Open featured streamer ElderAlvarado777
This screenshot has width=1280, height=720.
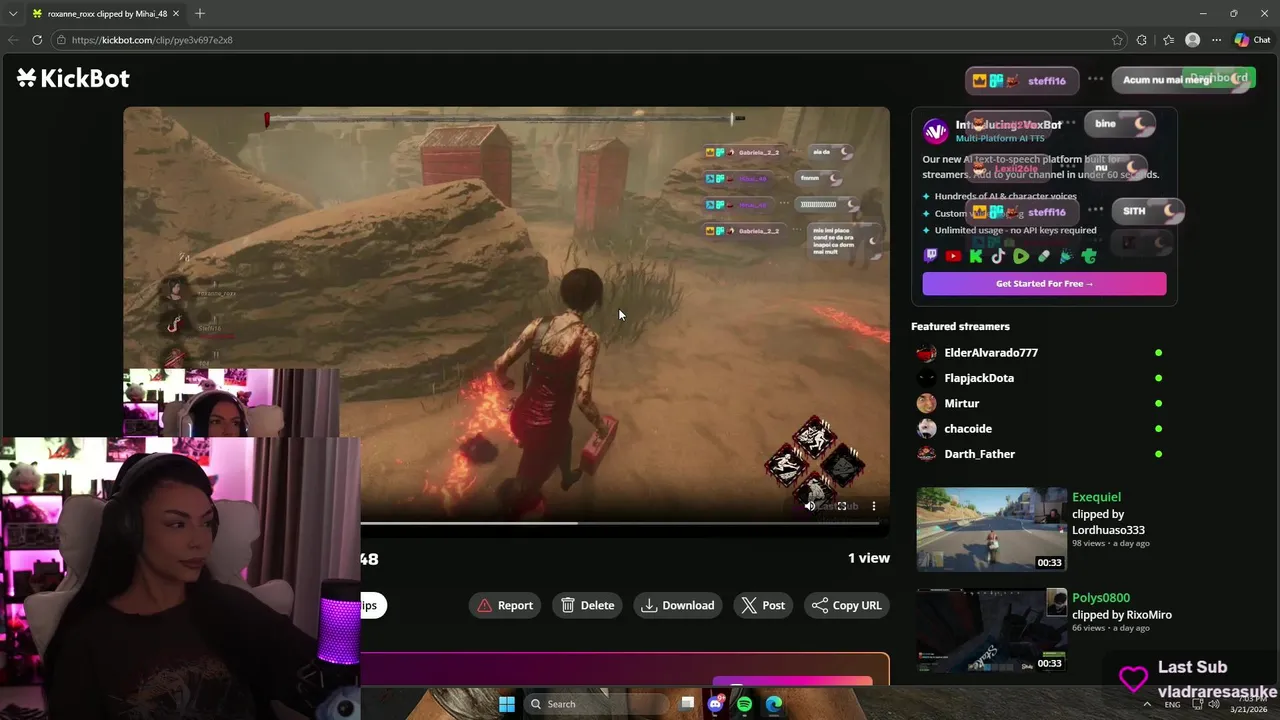(991, 353)
